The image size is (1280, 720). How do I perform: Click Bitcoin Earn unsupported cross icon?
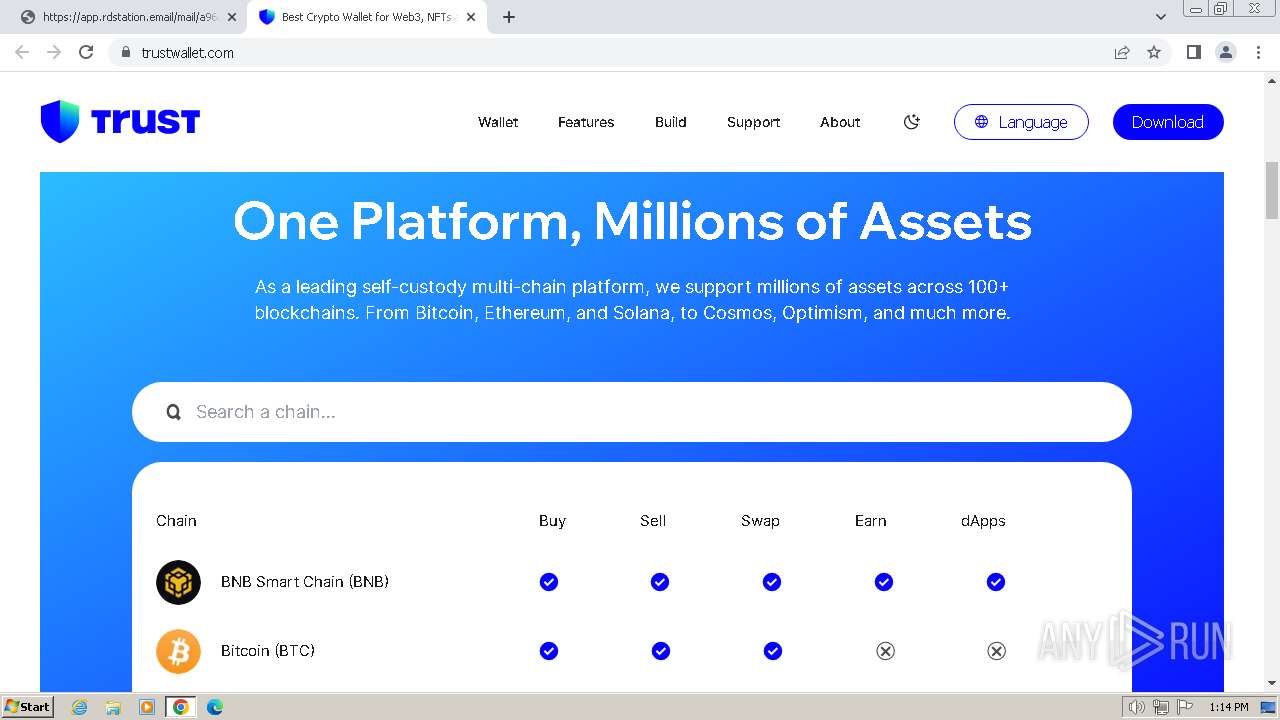click(885, 651)
